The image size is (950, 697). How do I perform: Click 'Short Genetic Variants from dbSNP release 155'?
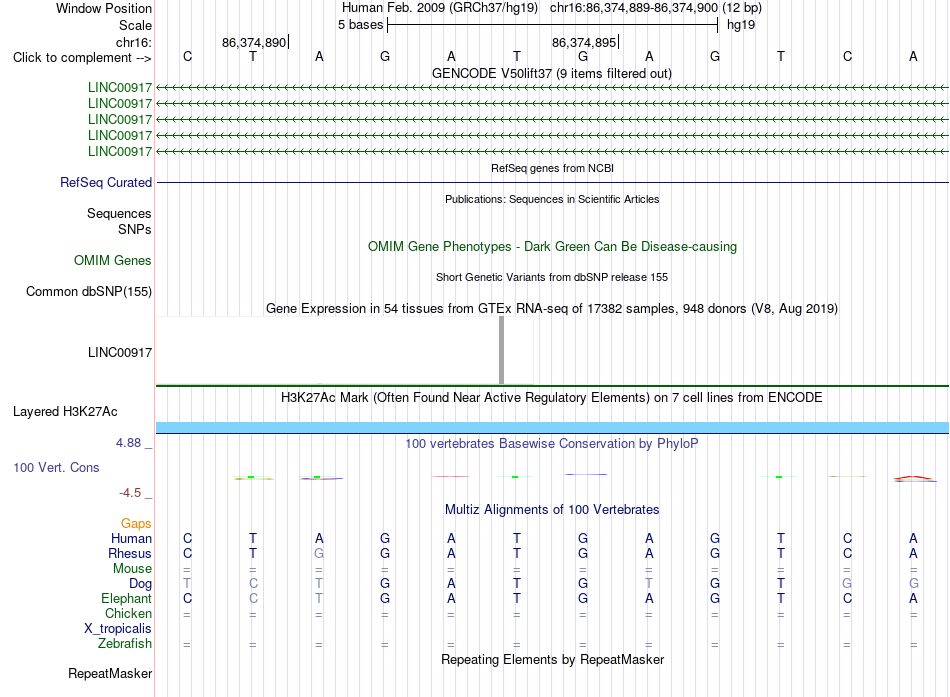click(x=552, y=277)
